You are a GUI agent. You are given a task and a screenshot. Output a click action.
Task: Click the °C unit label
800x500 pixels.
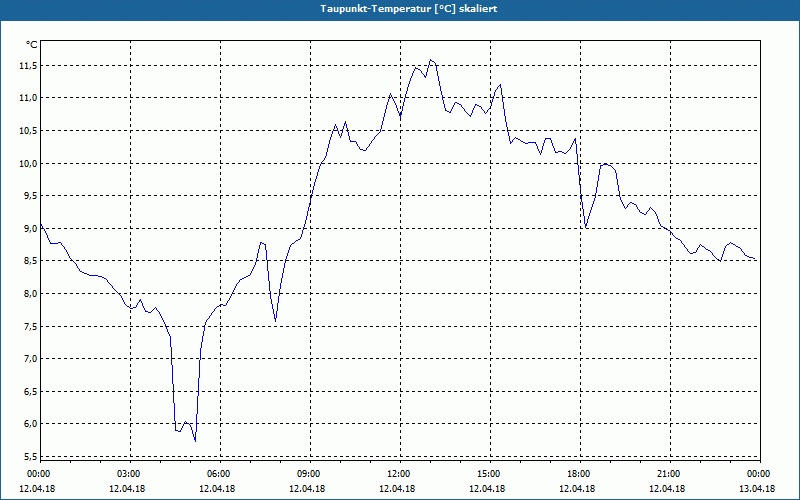[x=32, y=45]
